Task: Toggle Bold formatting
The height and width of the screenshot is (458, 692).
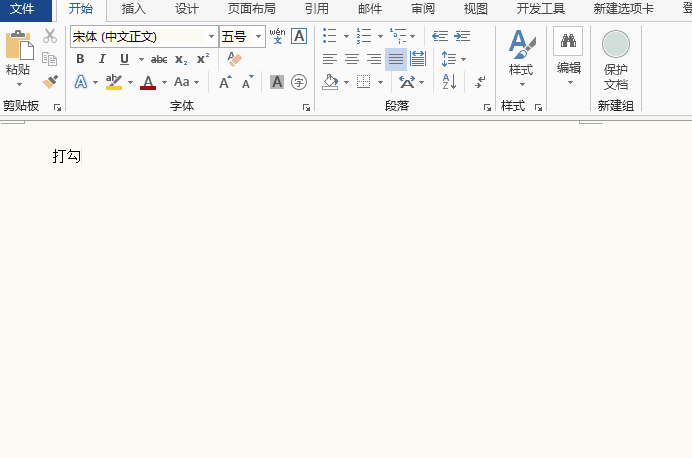Action: click(x=80, y=59)
